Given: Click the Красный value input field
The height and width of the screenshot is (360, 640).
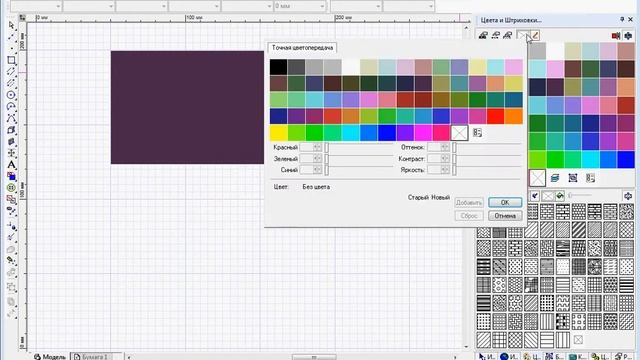Looking at the screenshot, I should [307, 147].
